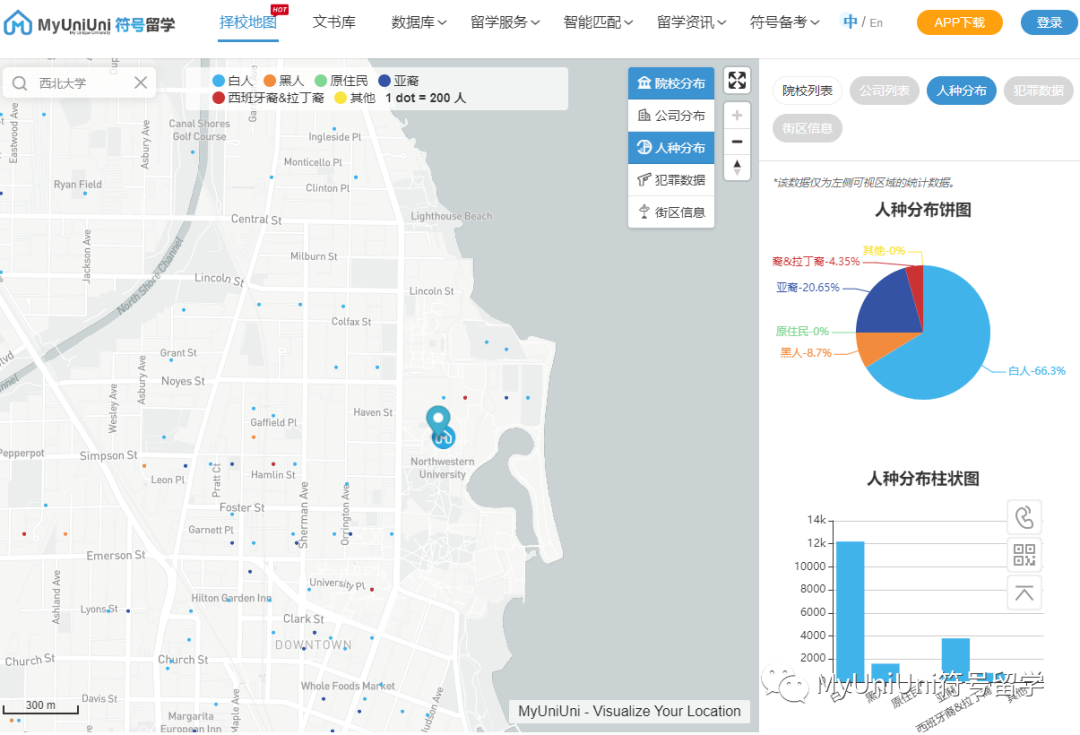The width and height of the screenshot is (1080, 735).
Task: Expand the 智能匹配 dropdown menu
Action: (x=598, y=23)
